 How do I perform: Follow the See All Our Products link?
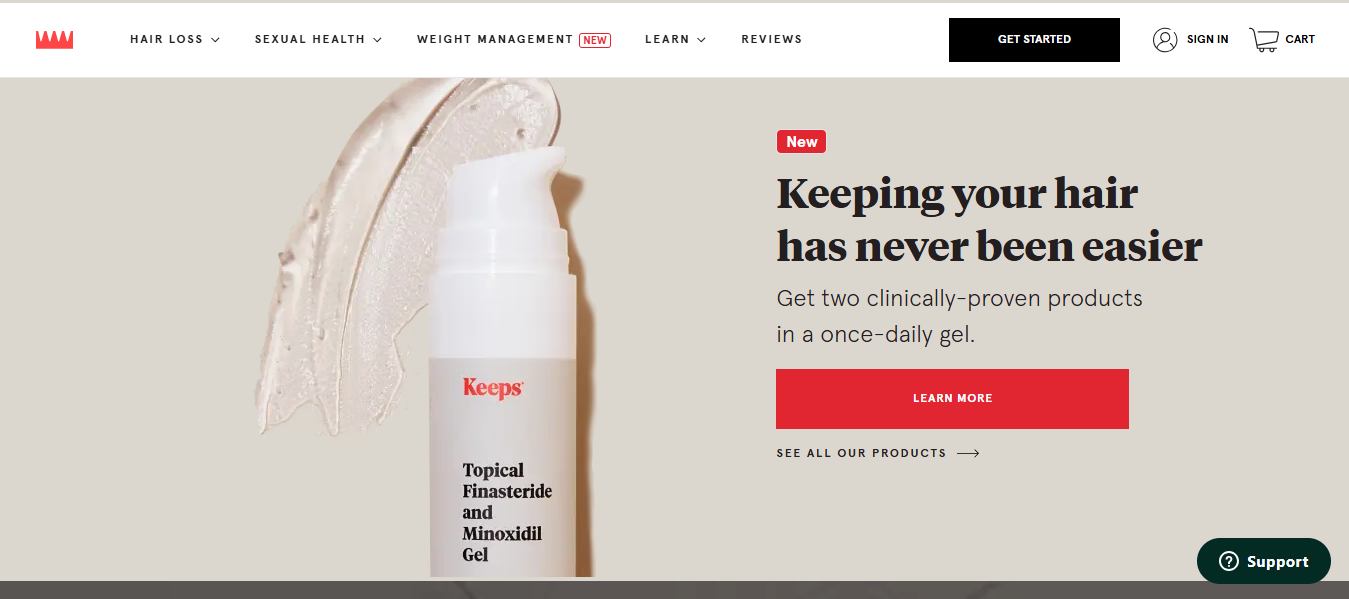(861, 453)
